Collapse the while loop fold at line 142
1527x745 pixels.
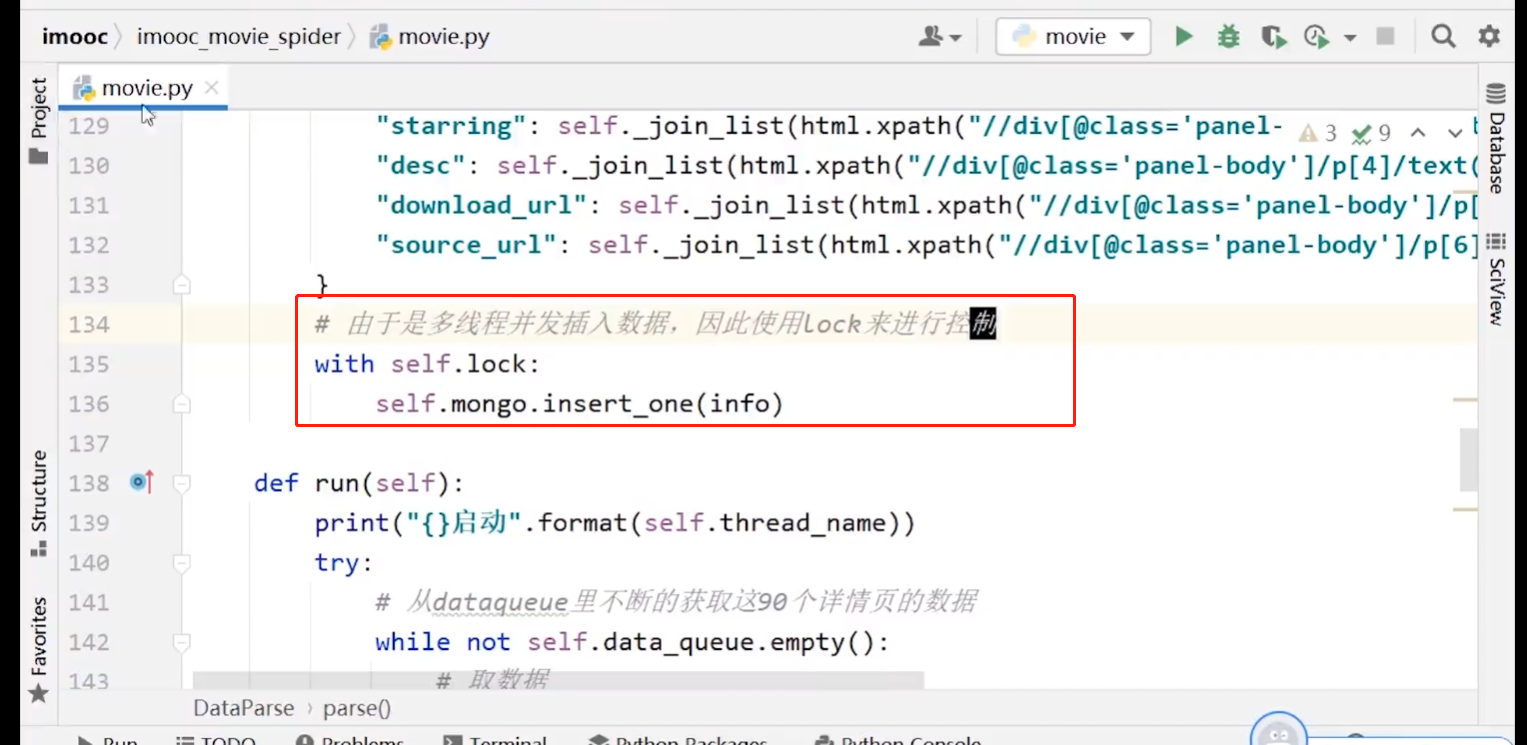(x=181, y=642)
